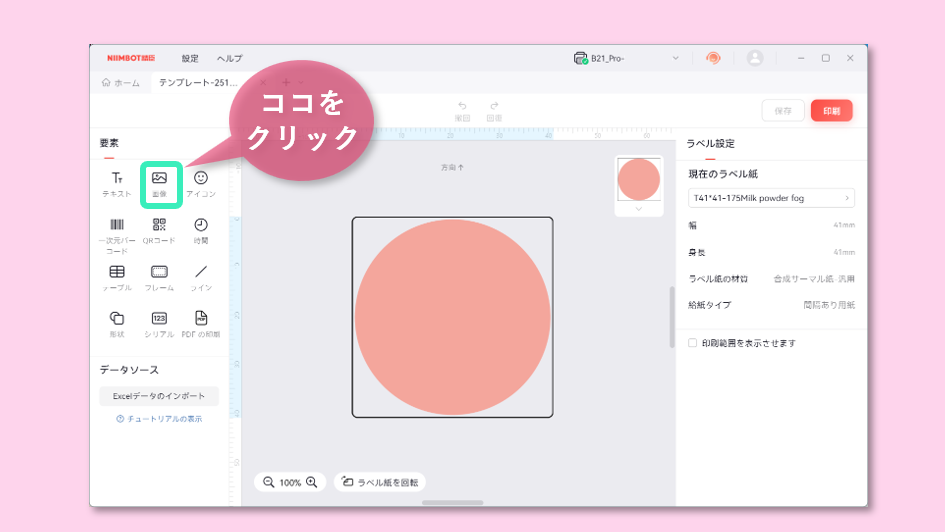This screenshot has height=532, width=945.
Task: Insert a Frame (フレーム) element
Action: [x=159, y=278]
